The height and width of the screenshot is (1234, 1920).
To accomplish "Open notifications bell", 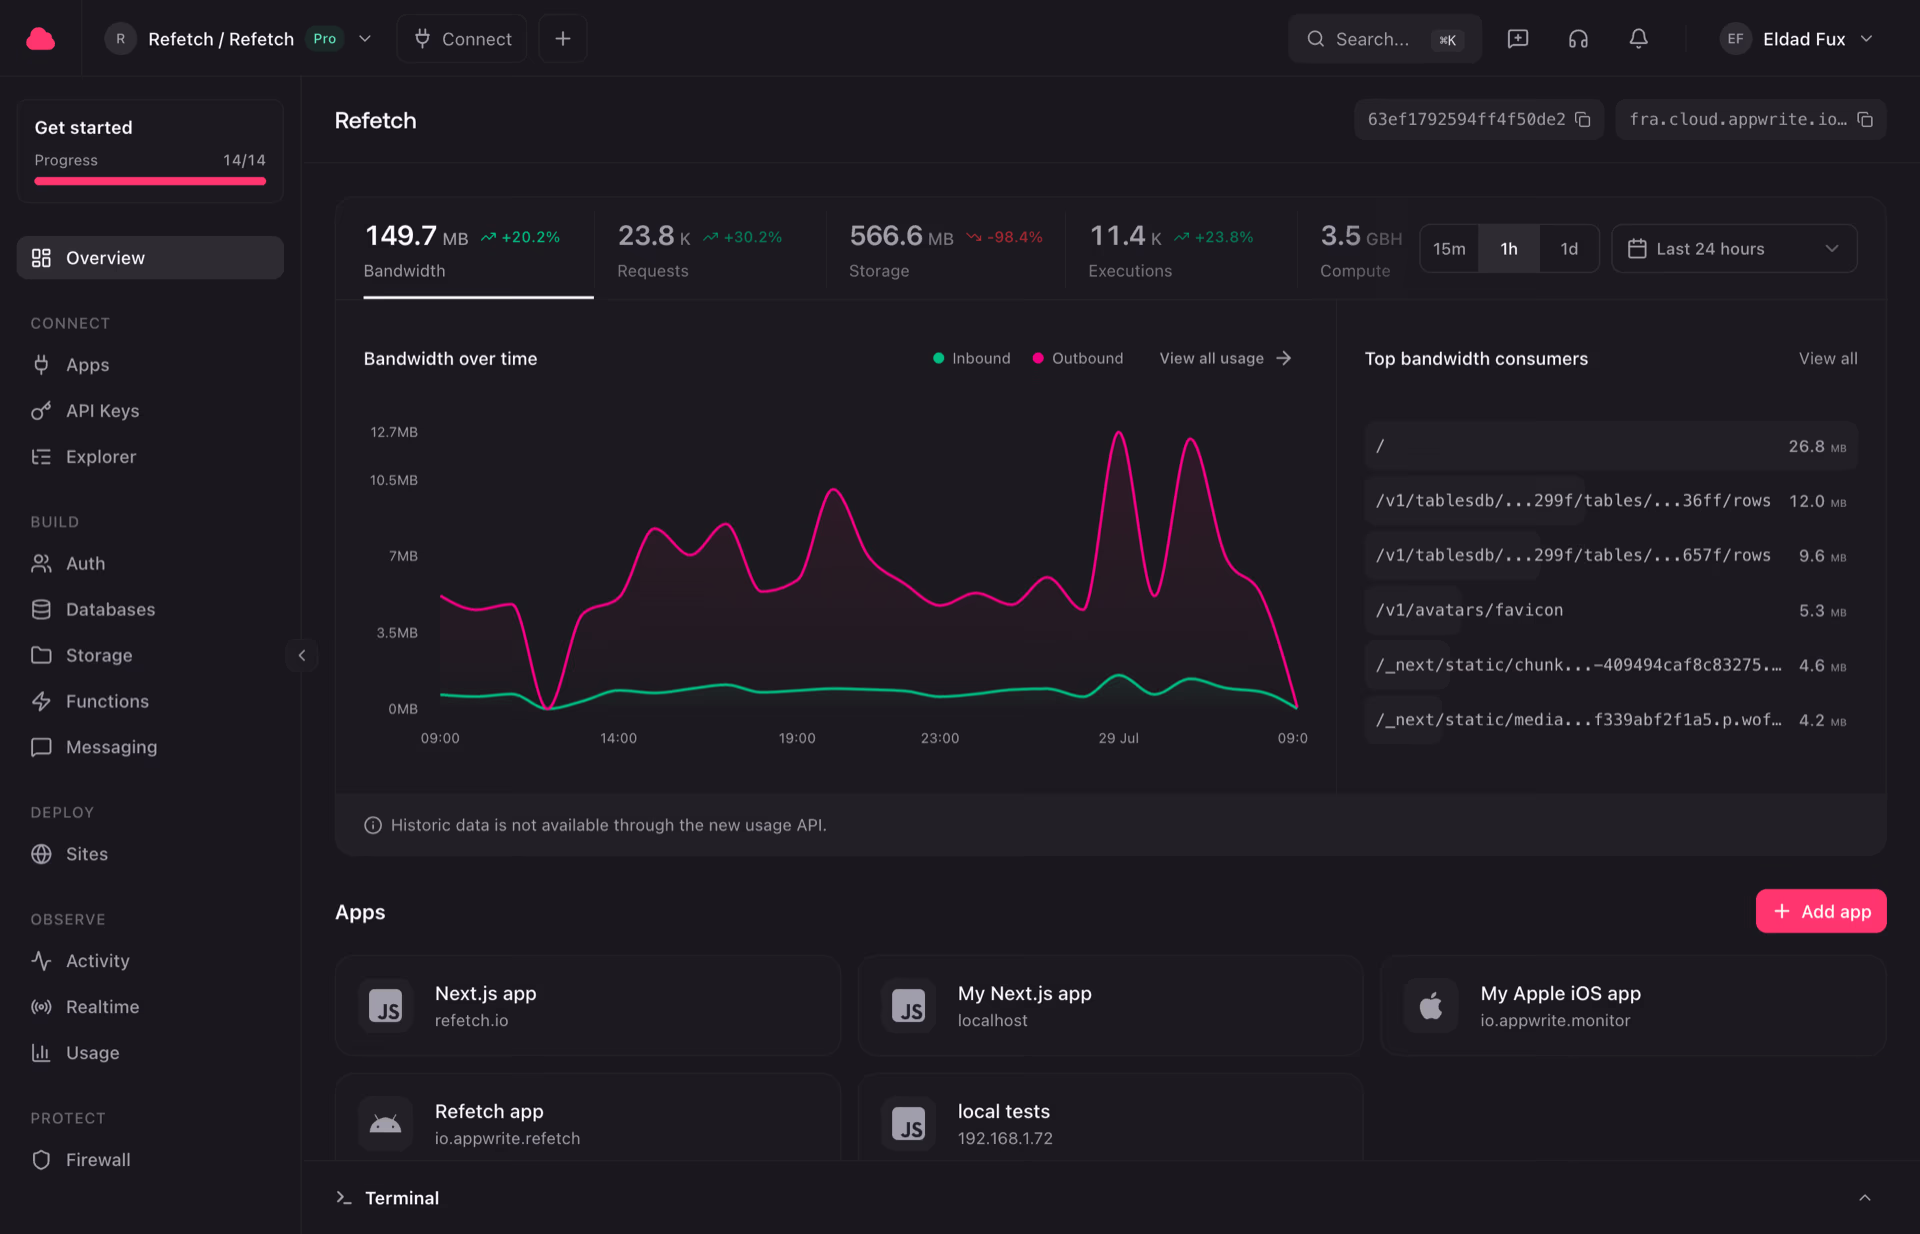I will 1638,39.
